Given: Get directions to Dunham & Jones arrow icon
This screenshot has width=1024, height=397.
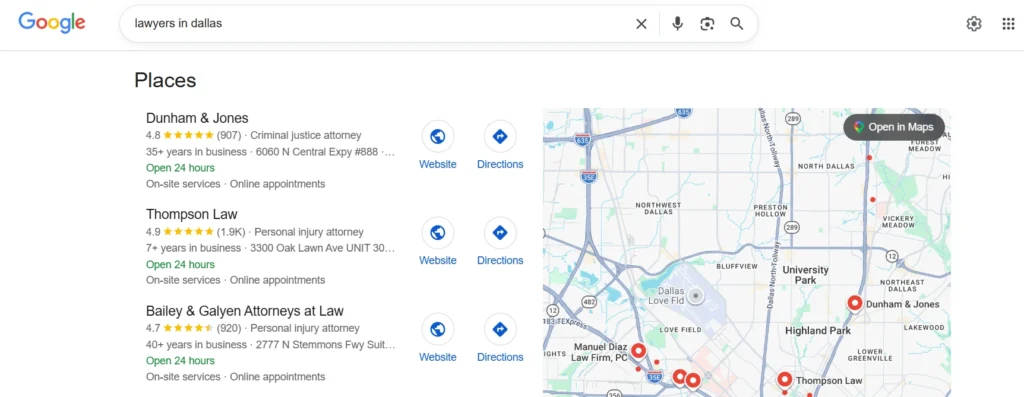Looking at the screenshot, I should pos(500,136).
